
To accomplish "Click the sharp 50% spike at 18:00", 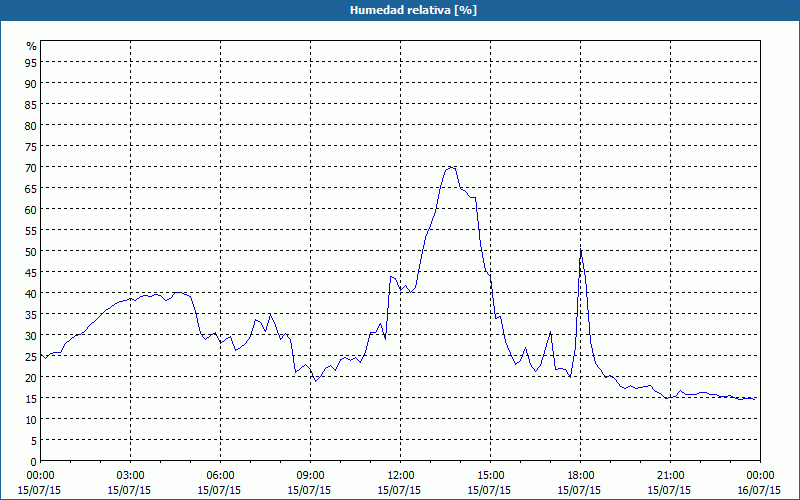I will (x=581, y=250).
